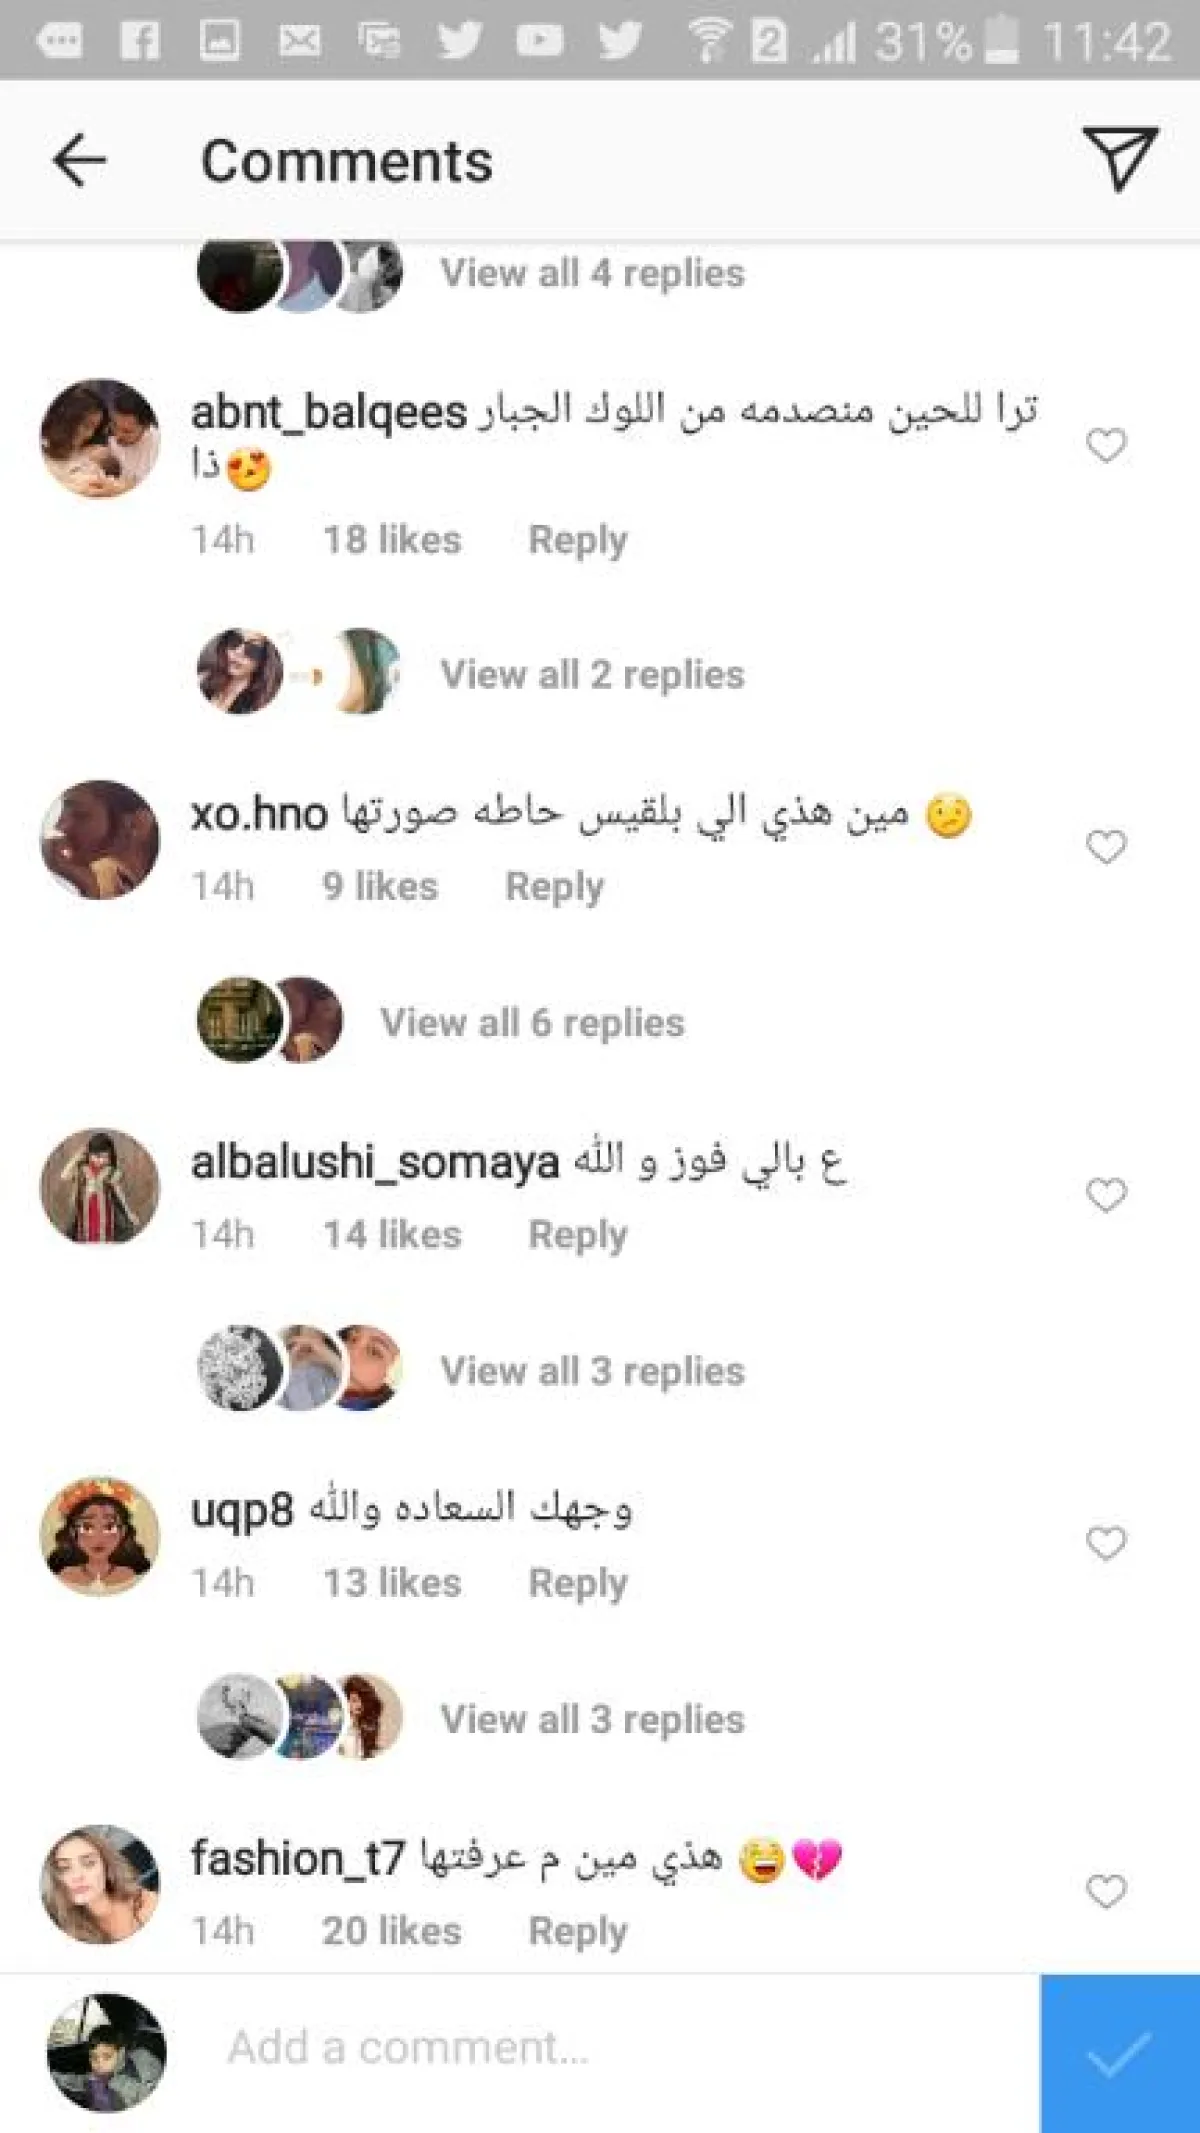Open abnt_balqees profile picture
Screen dimensions: 1200x2133
click(x=100, y=438)
